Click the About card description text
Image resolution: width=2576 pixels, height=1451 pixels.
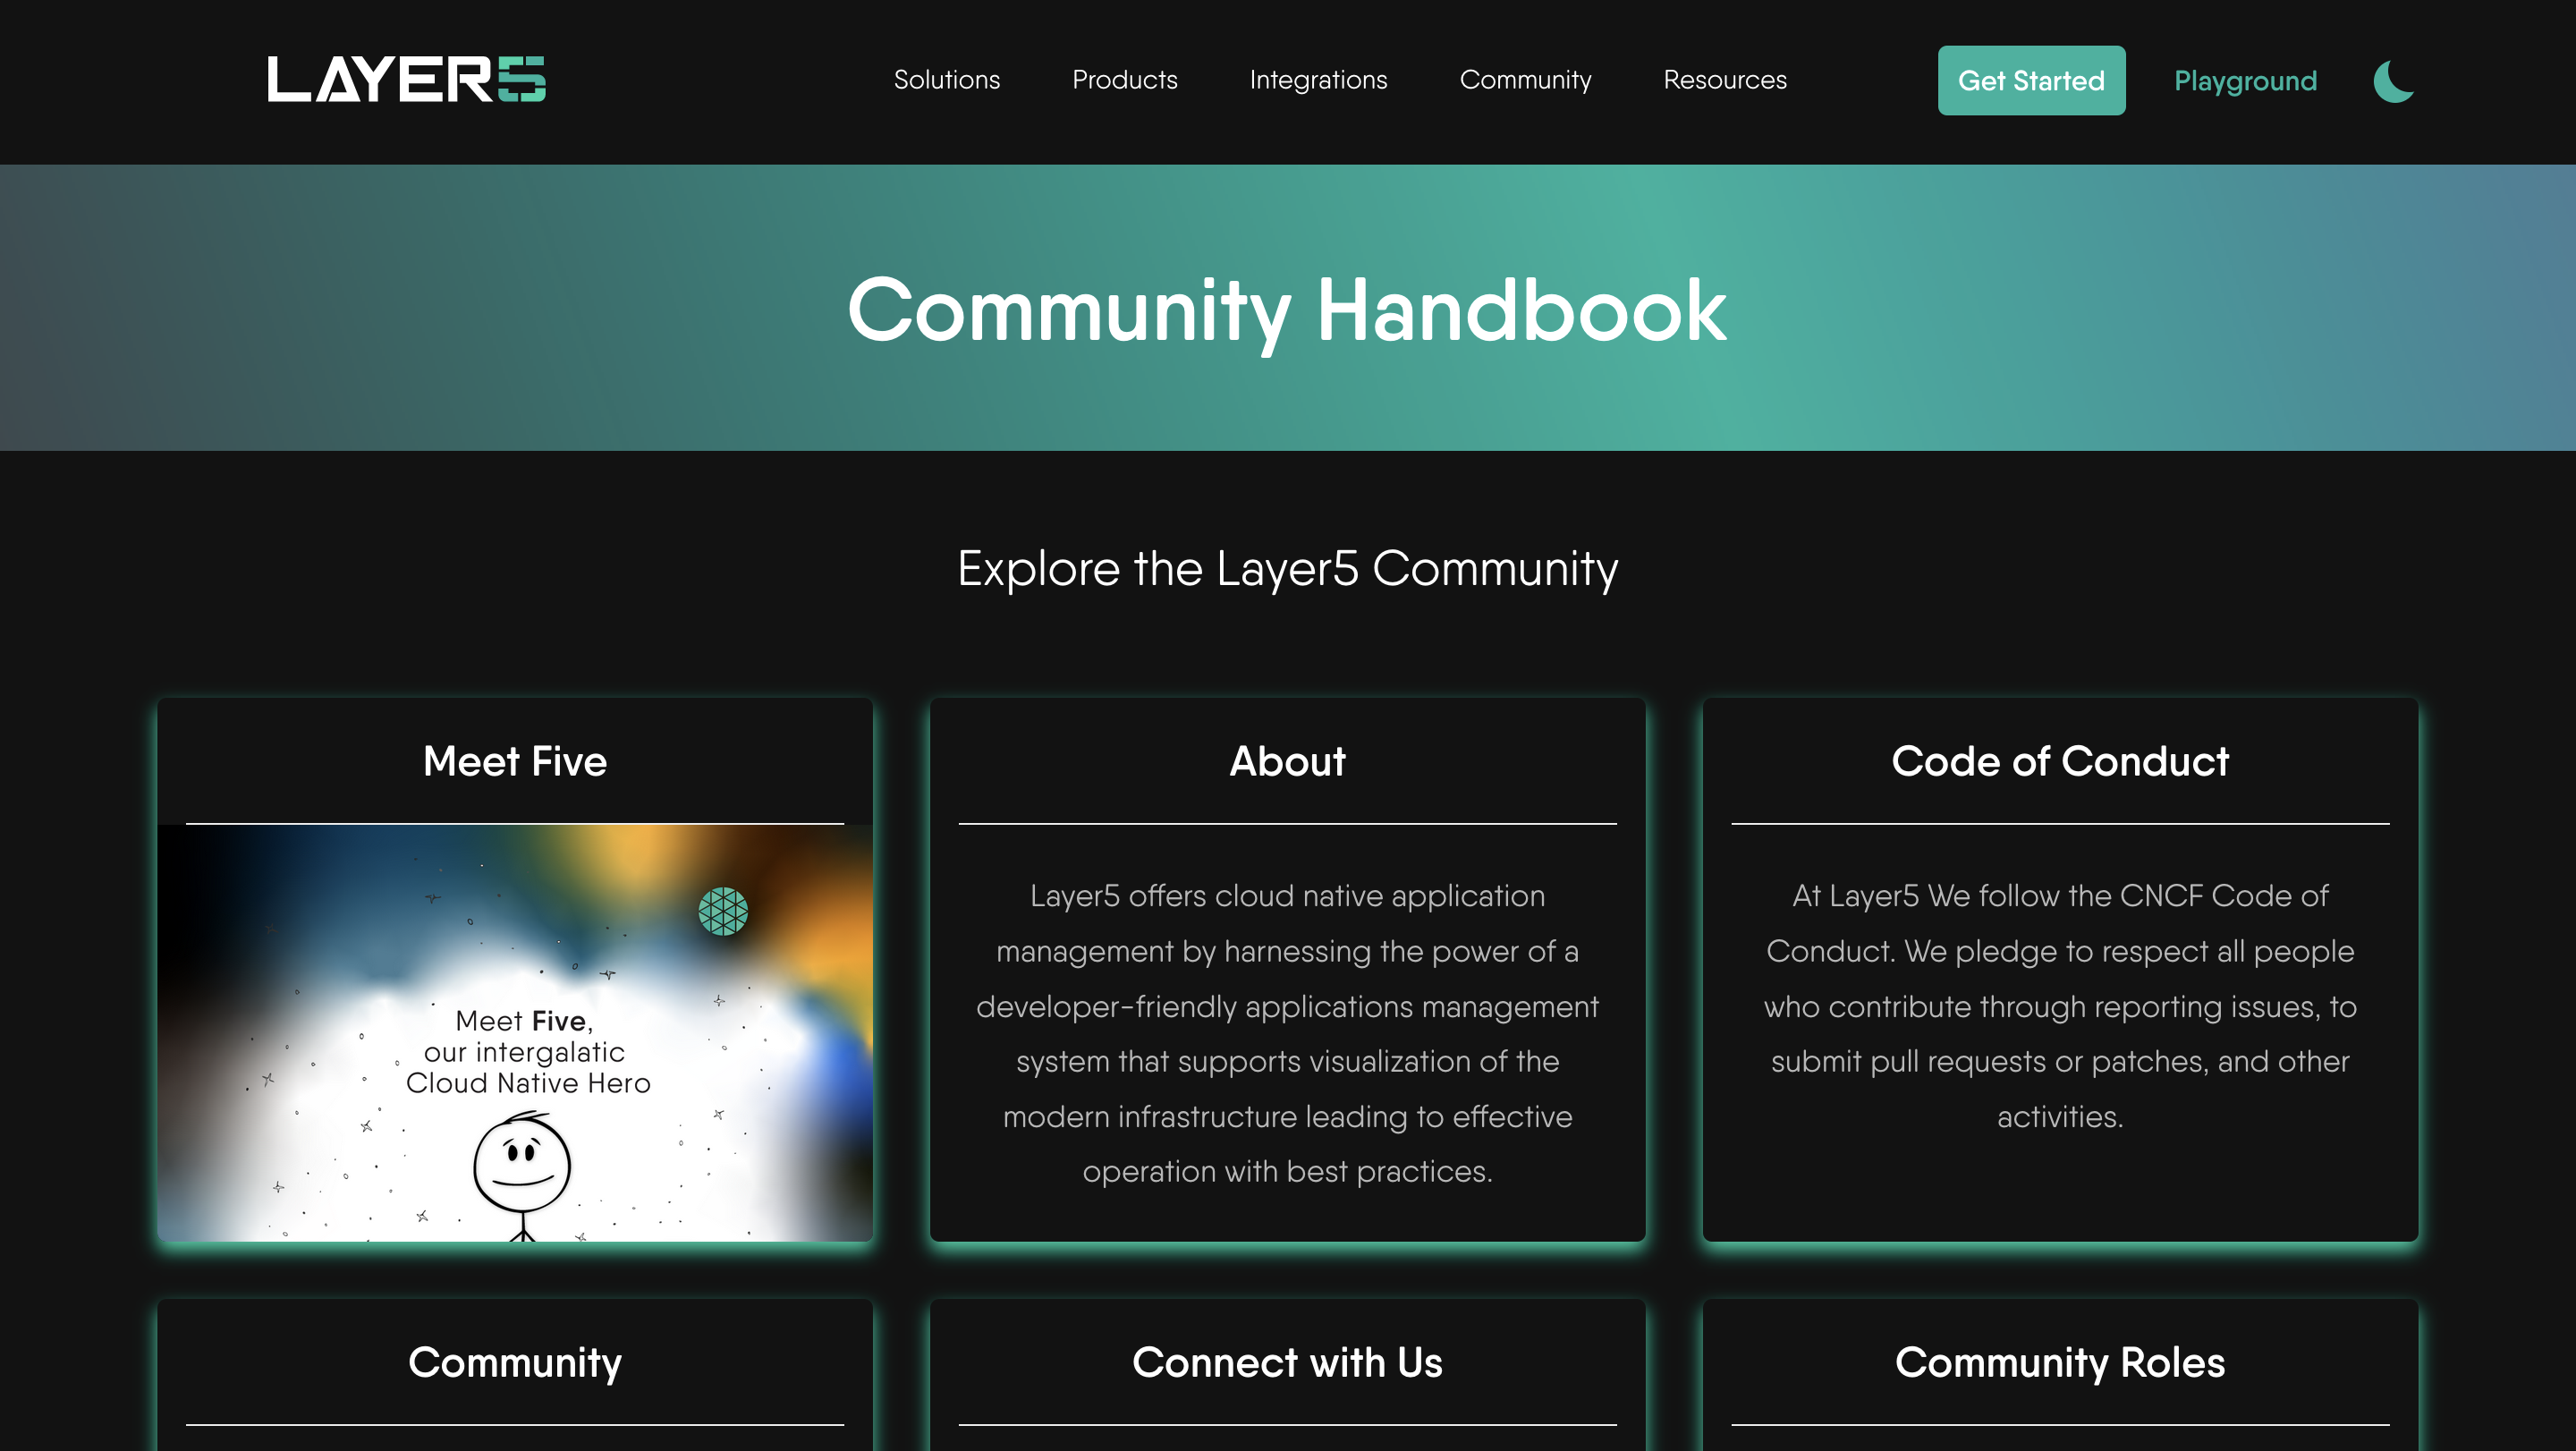pyautogui.click(x=1287, y=1033)
